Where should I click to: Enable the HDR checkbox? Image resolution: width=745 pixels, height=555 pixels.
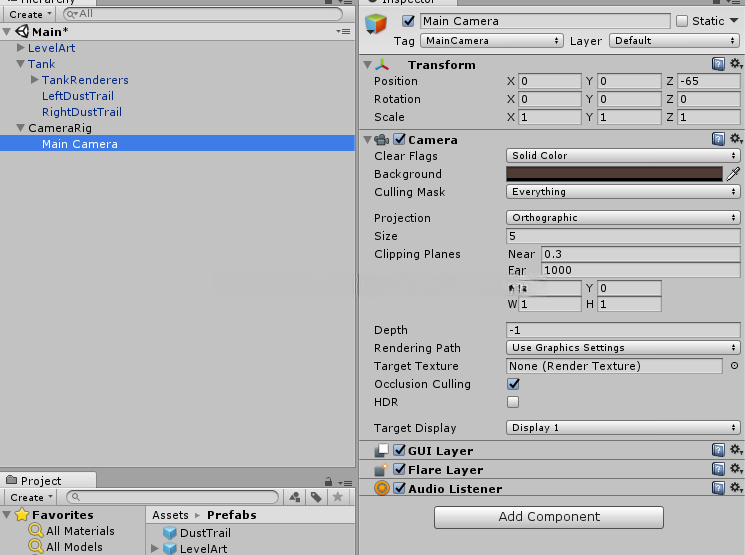513,402
